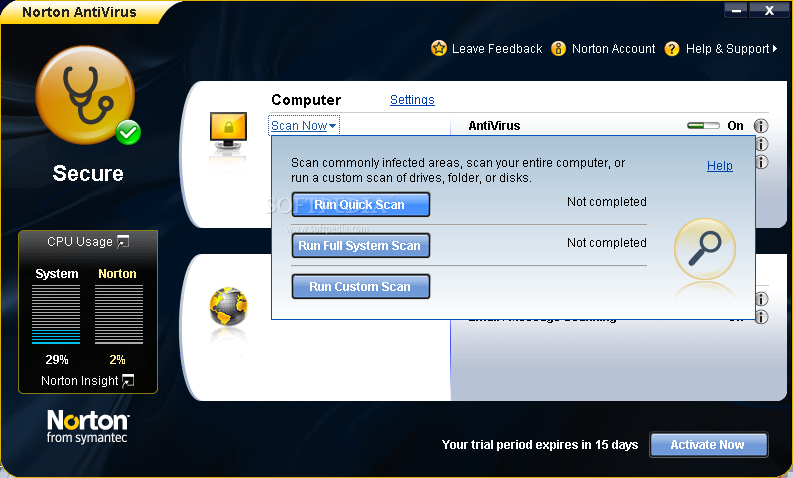Expand the CPU Usage panel icon

(x=123, y=242)
